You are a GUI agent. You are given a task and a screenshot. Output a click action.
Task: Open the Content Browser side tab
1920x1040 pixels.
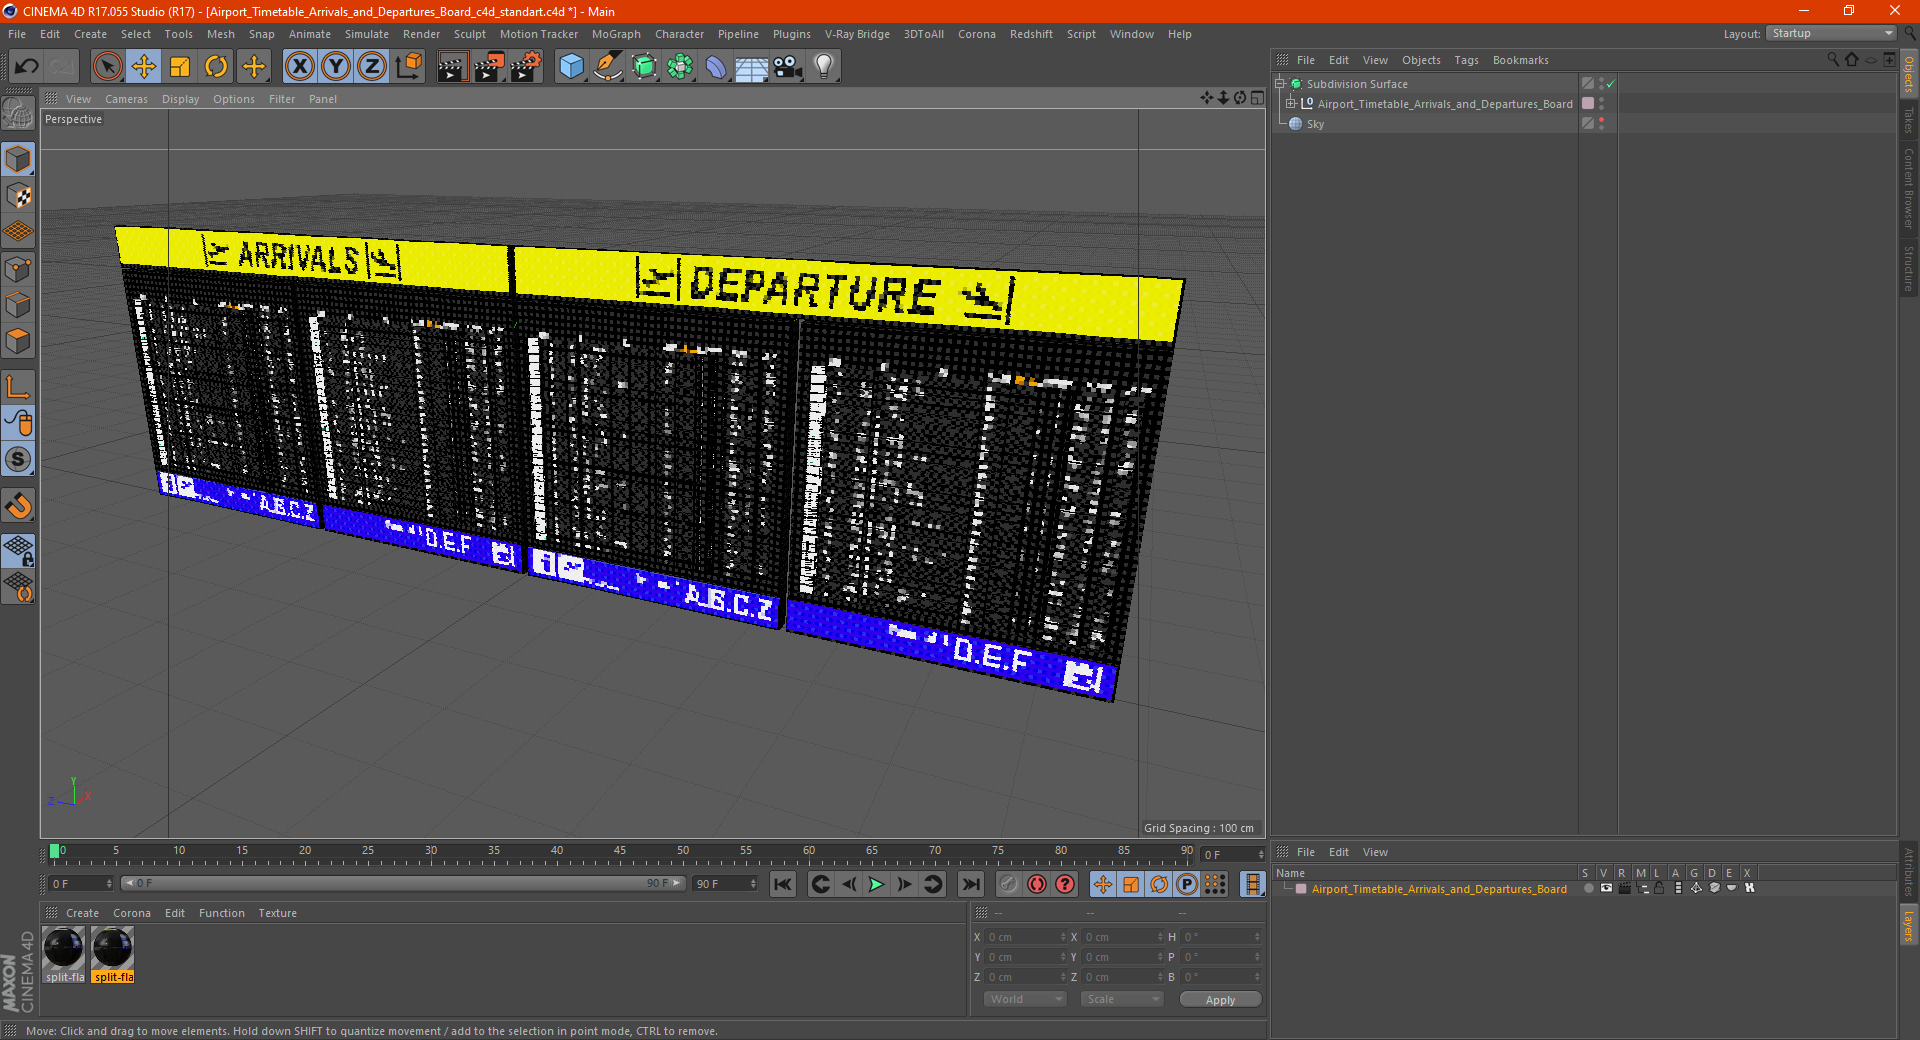coord(1909,188)
